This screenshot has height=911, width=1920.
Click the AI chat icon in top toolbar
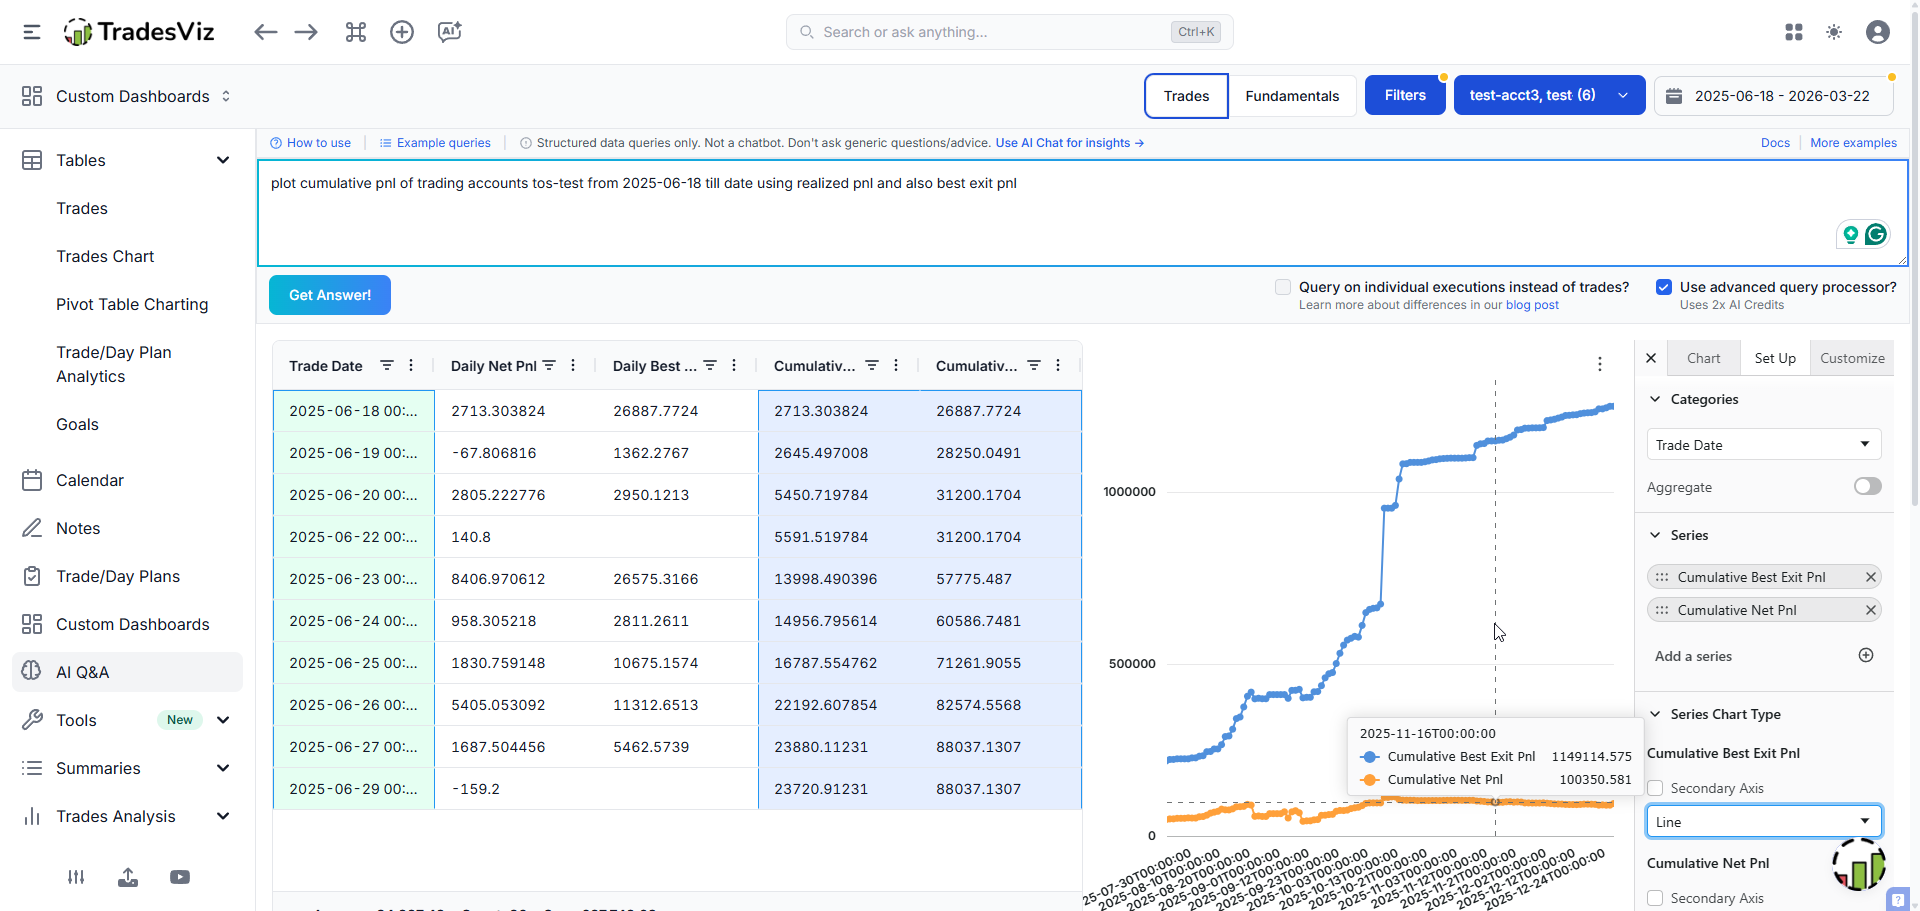point(449,32)
